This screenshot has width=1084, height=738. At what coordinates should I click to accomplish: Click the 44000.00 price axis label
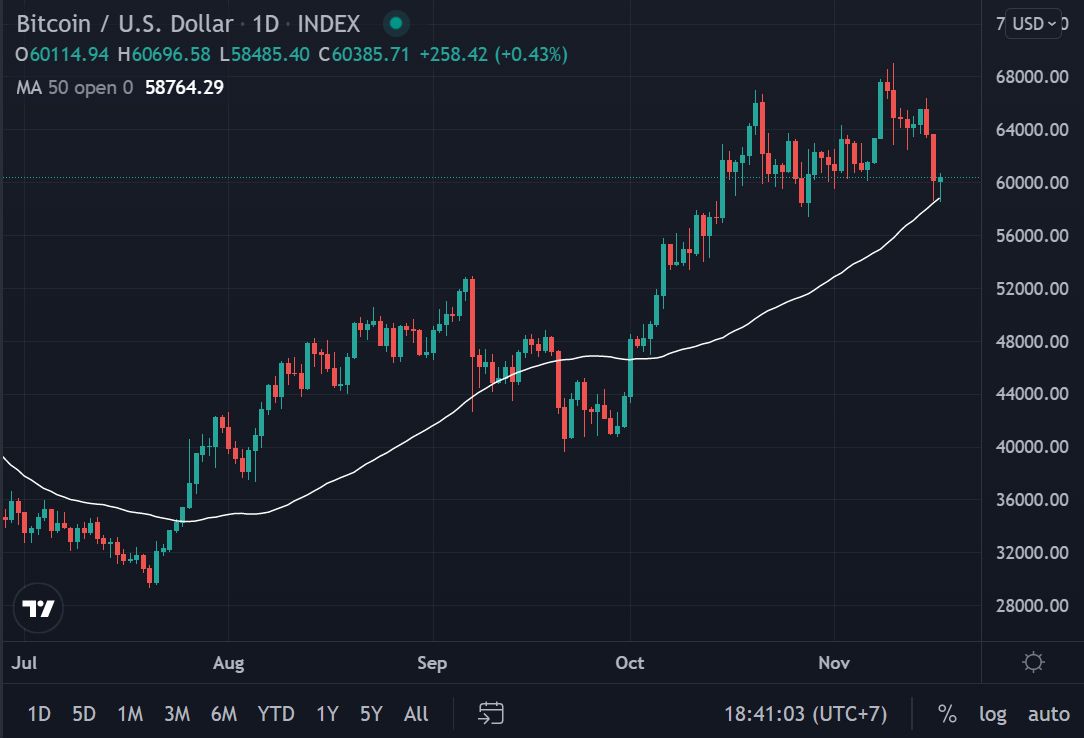1032,394
